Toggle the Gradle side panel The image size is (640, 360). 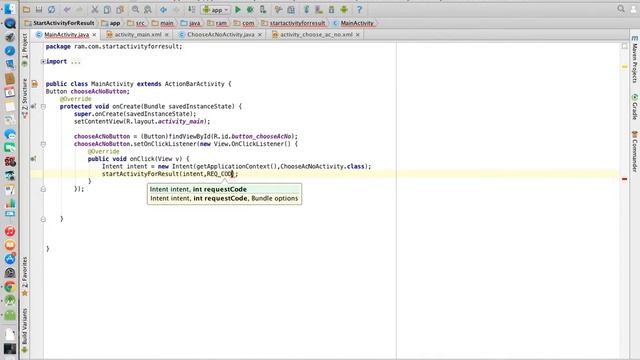click(x=635, y=107)
